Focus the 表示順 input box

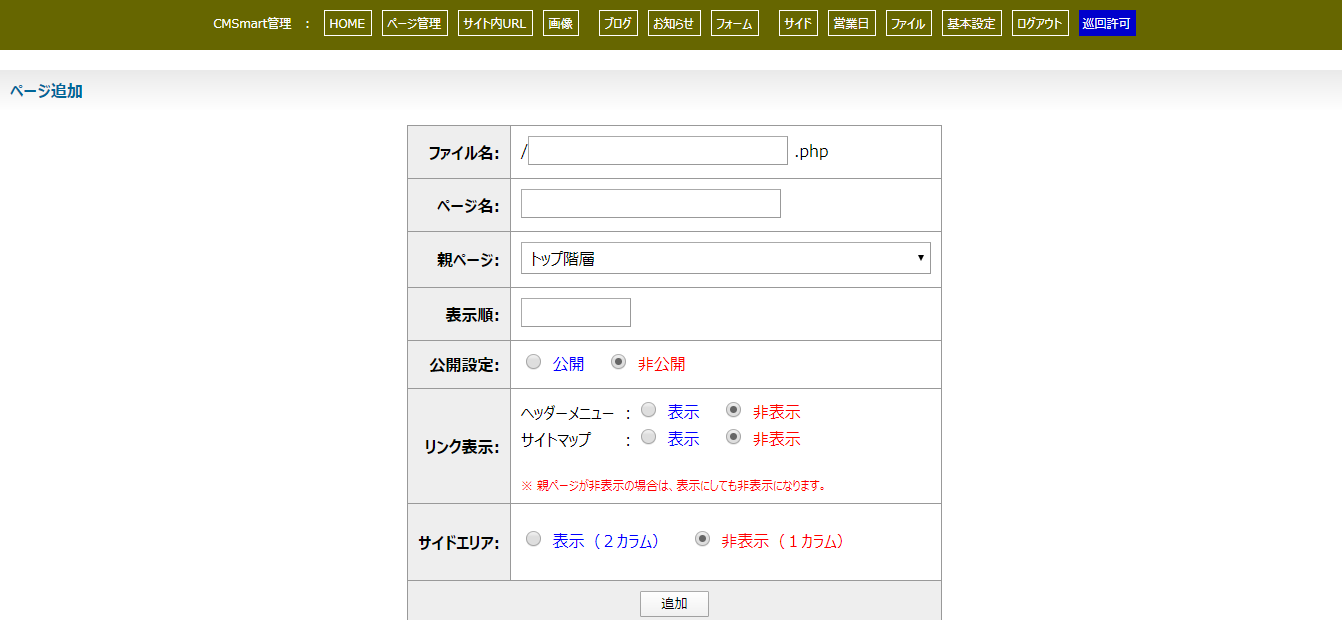point(575,313)
